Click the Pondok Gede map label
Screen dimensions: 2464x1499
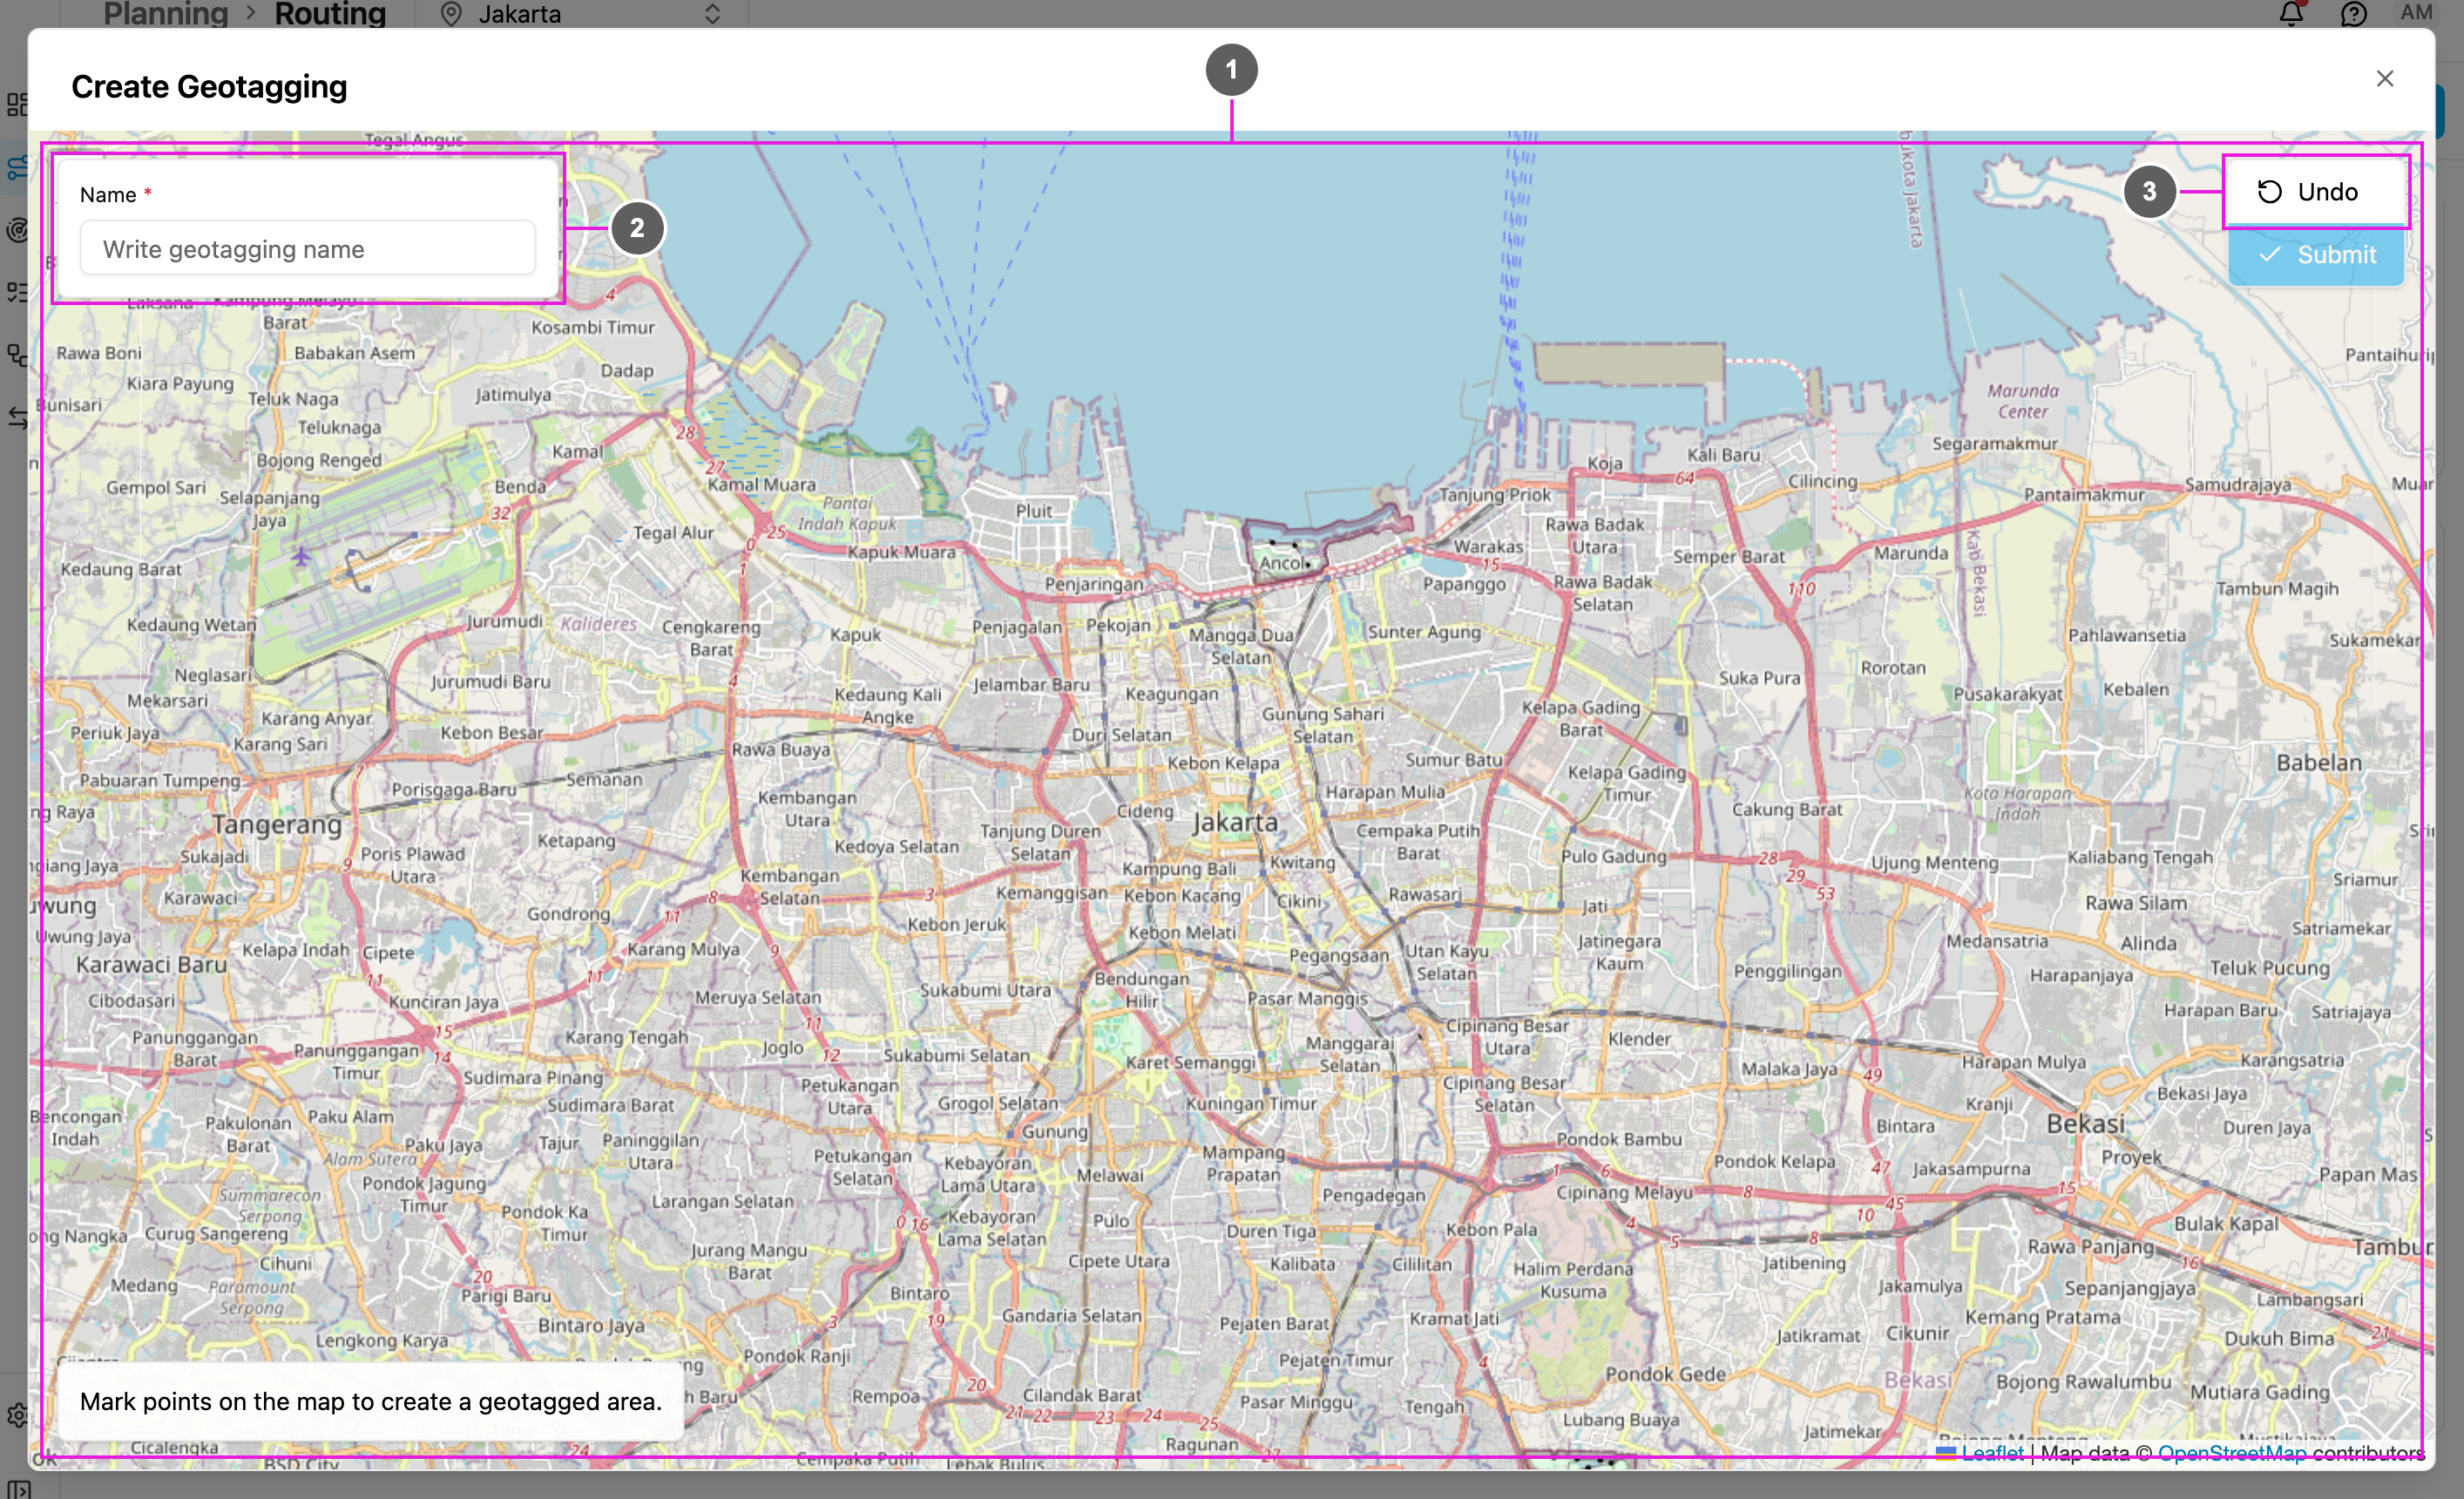[x=1665, y=1374]
